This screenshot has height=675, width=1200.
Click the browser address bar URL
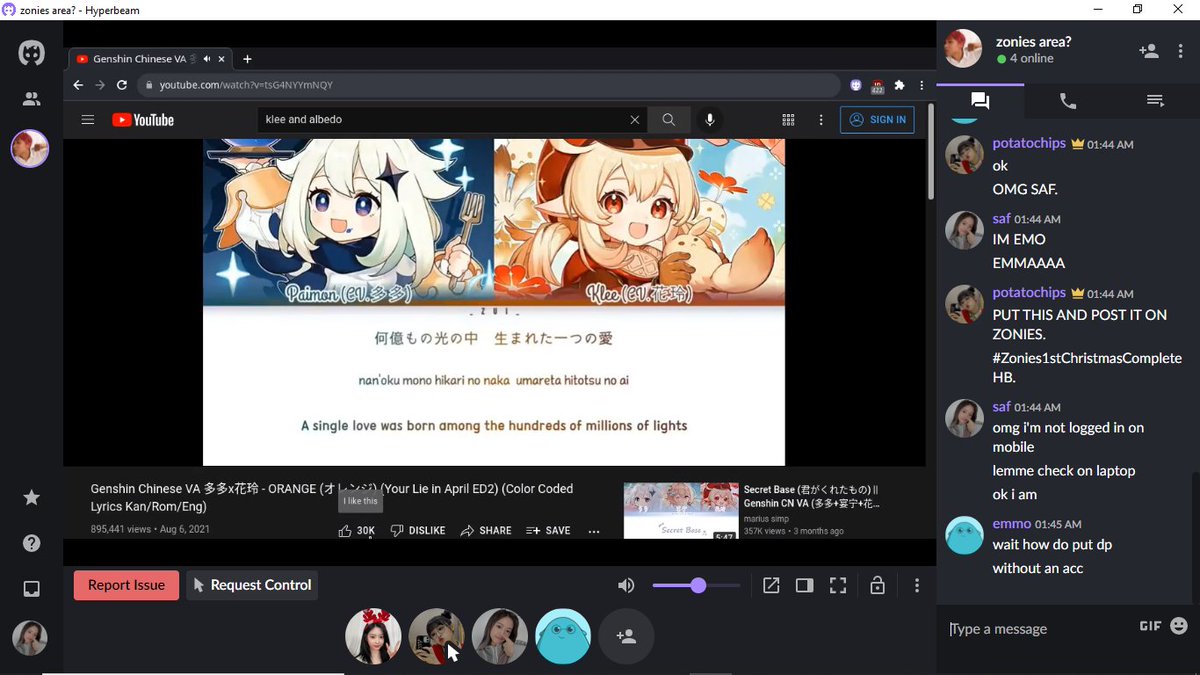[x=490, y=86]
